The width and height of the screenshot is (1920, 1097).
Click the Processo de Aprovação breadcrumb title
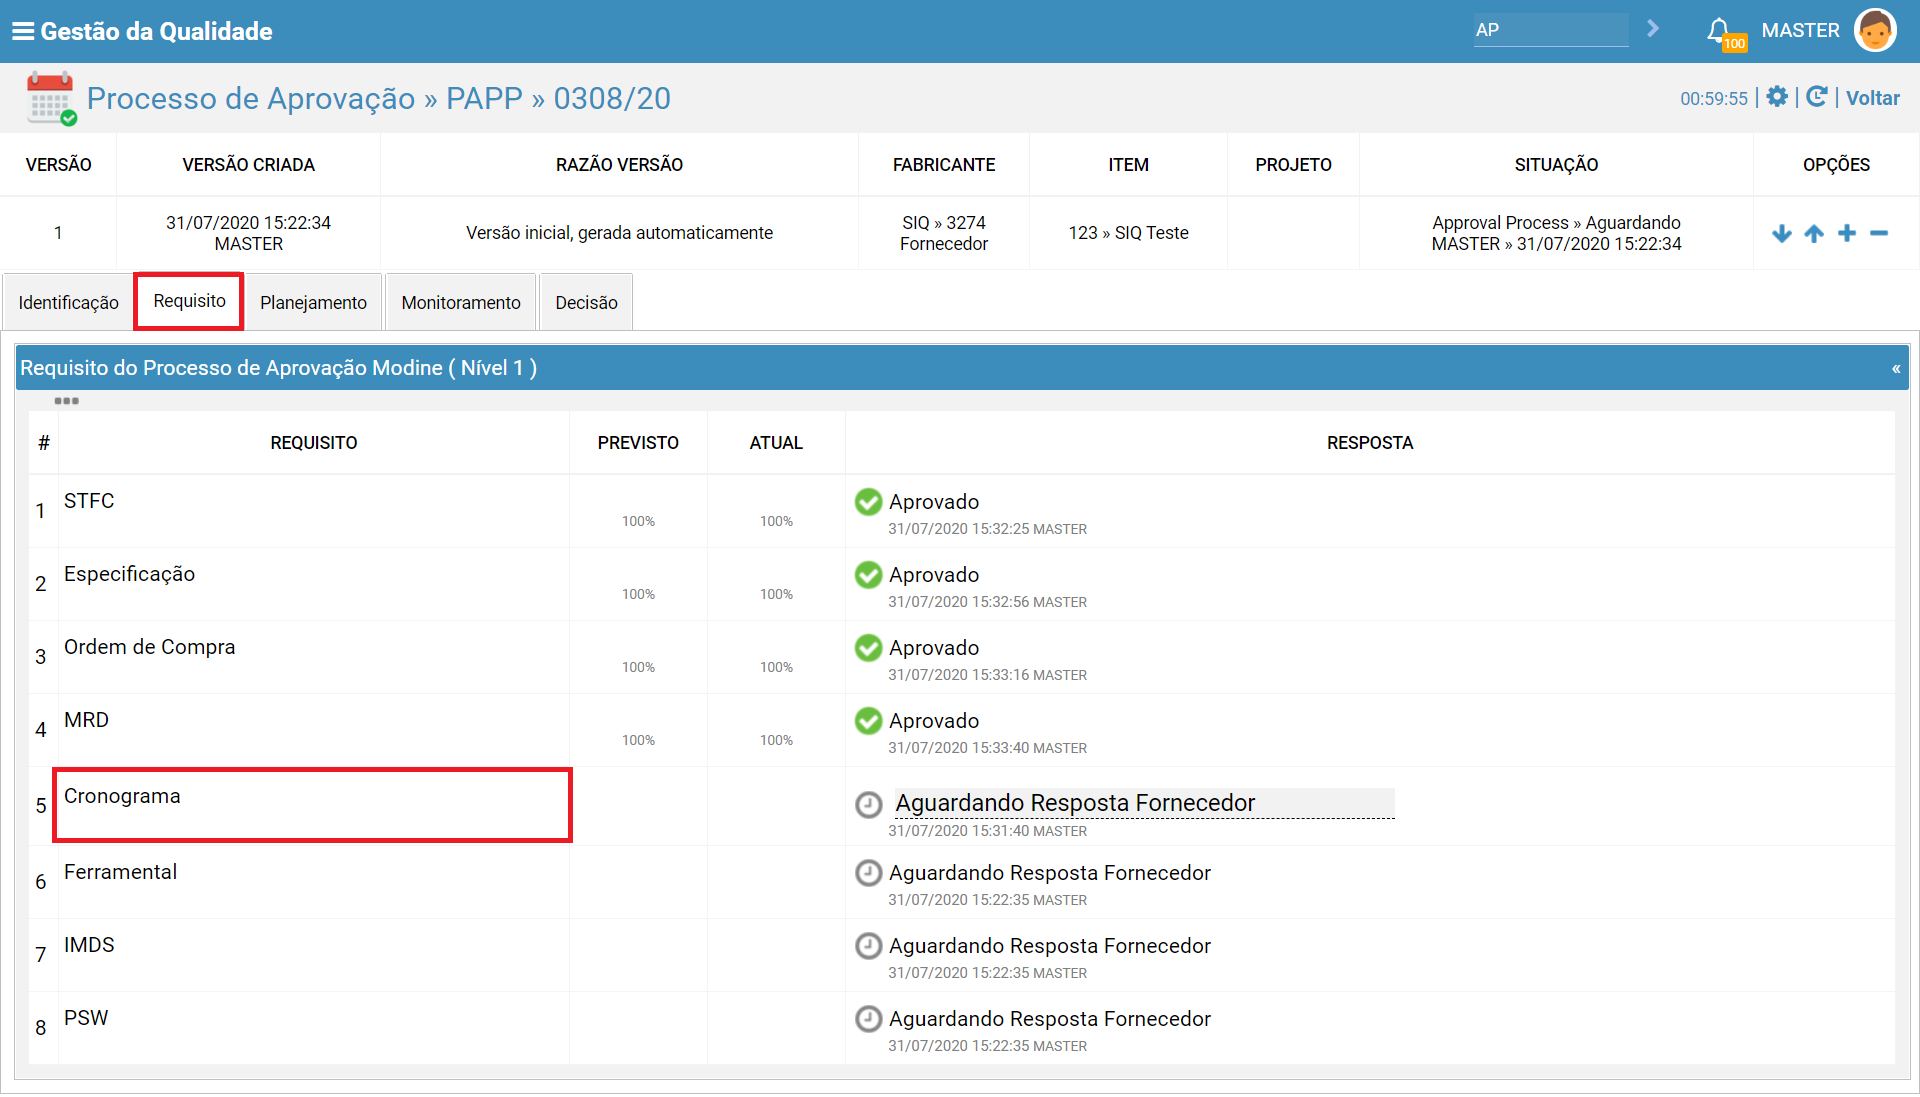click(x=250, y=98)
